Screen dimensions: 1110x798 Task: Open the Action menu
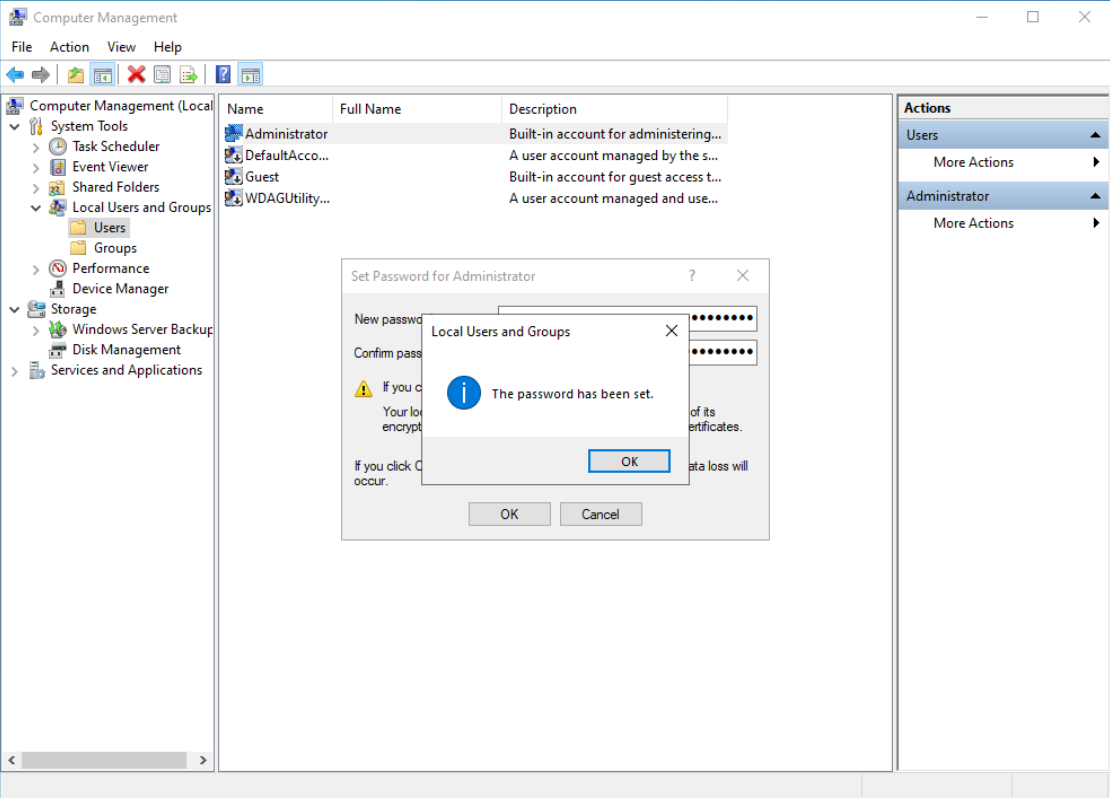69,47
